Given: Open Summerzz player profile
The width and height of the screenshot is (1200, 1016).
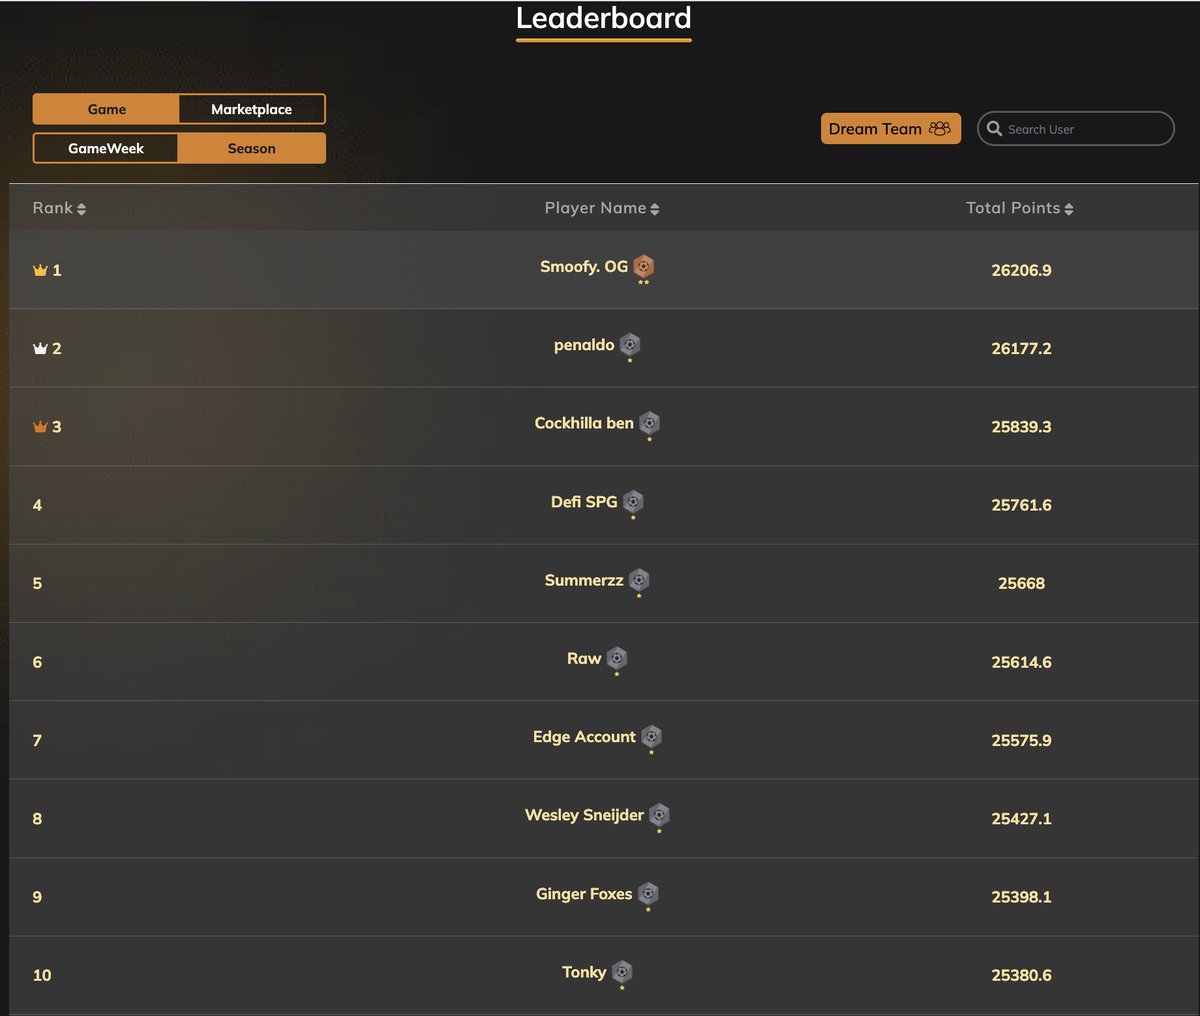Looking at the screenshot, I should [x=584, y=580].
